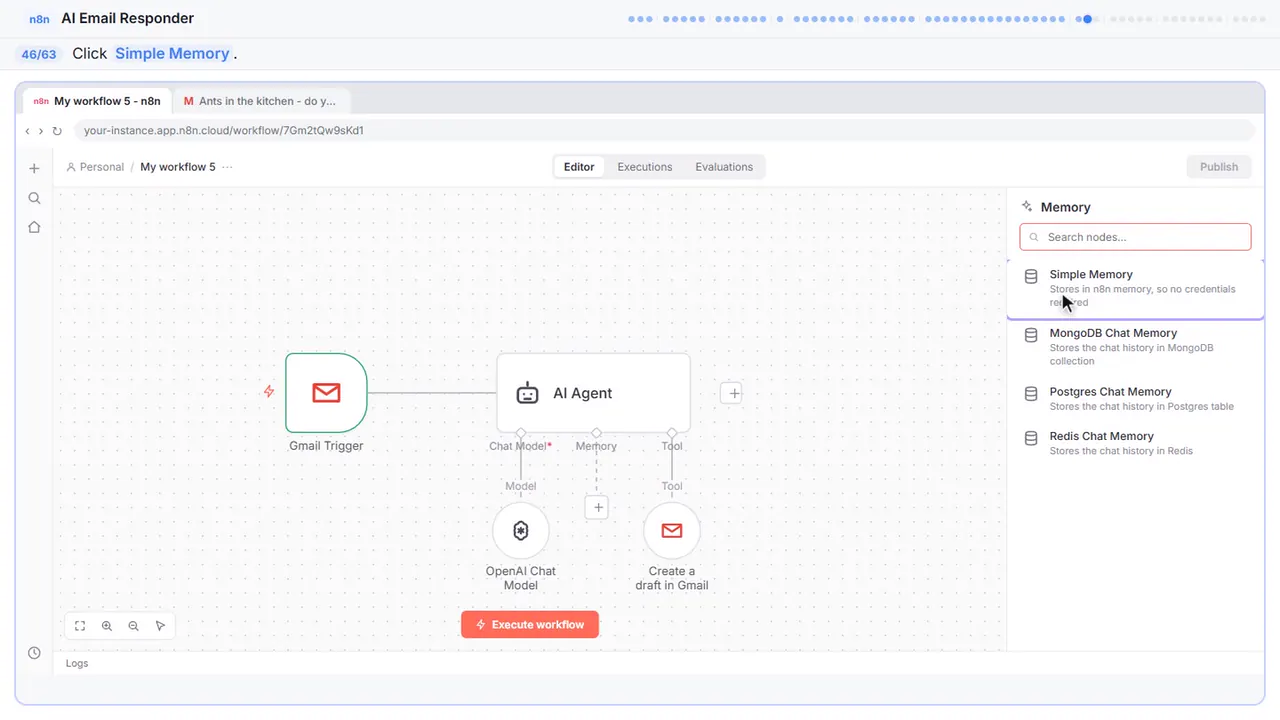This screenshot has width=1280, height=720.
Task: Zoom in on the canvas
Action: tap(107, 626)
